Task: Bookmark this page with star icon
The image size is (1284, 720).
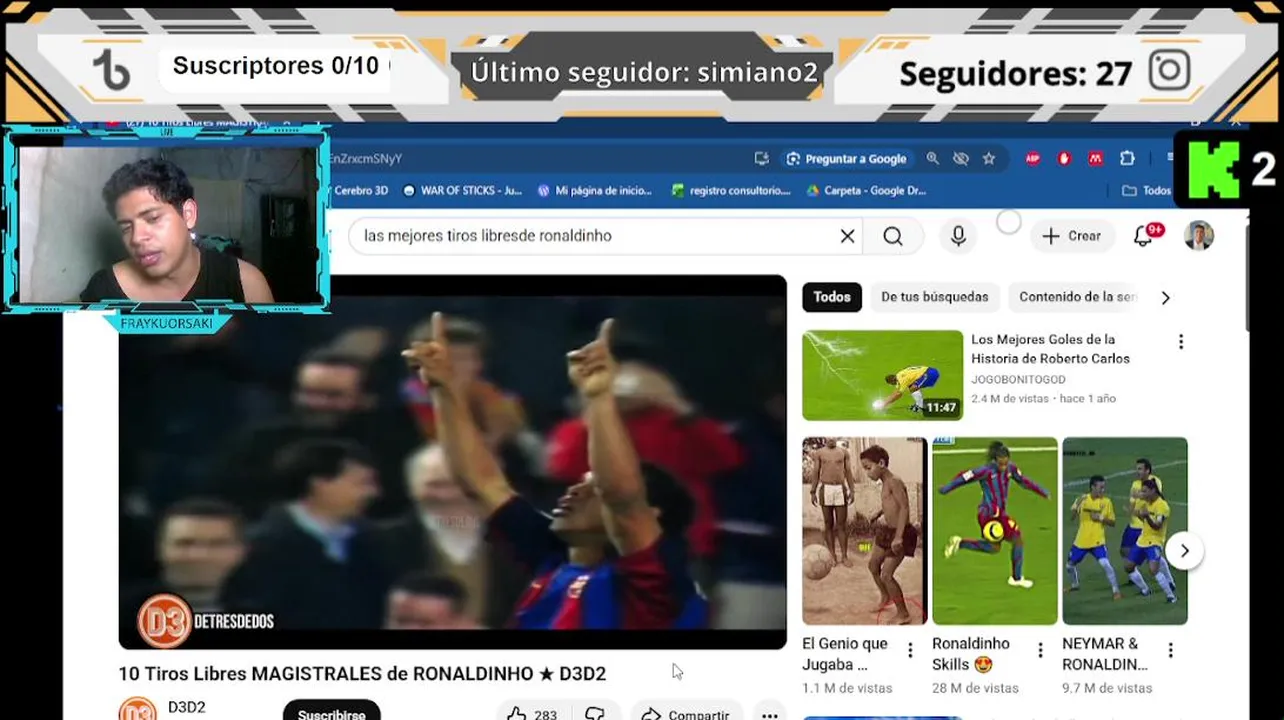Action: 989,159
